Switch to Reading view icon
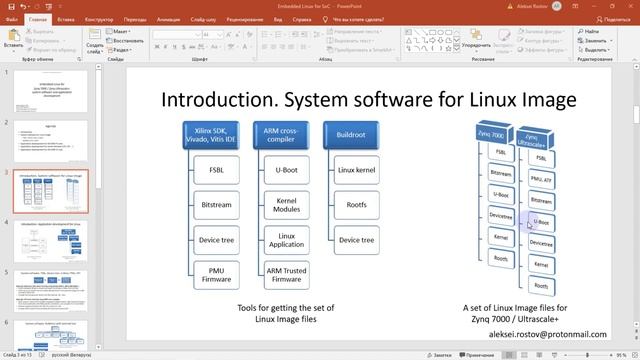Image resolution: width=640 pixels, height=360 pixels. [x=539, y=355]
